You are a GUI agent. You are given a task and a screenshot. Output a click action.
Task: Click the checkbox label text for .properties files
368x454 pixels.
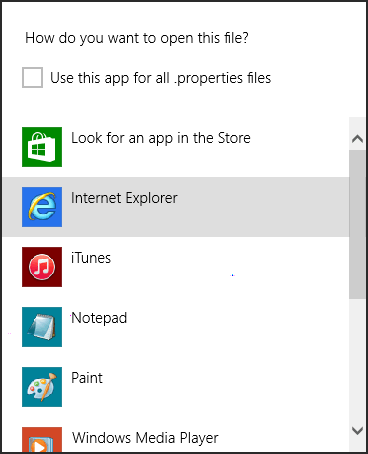(161, 78)
